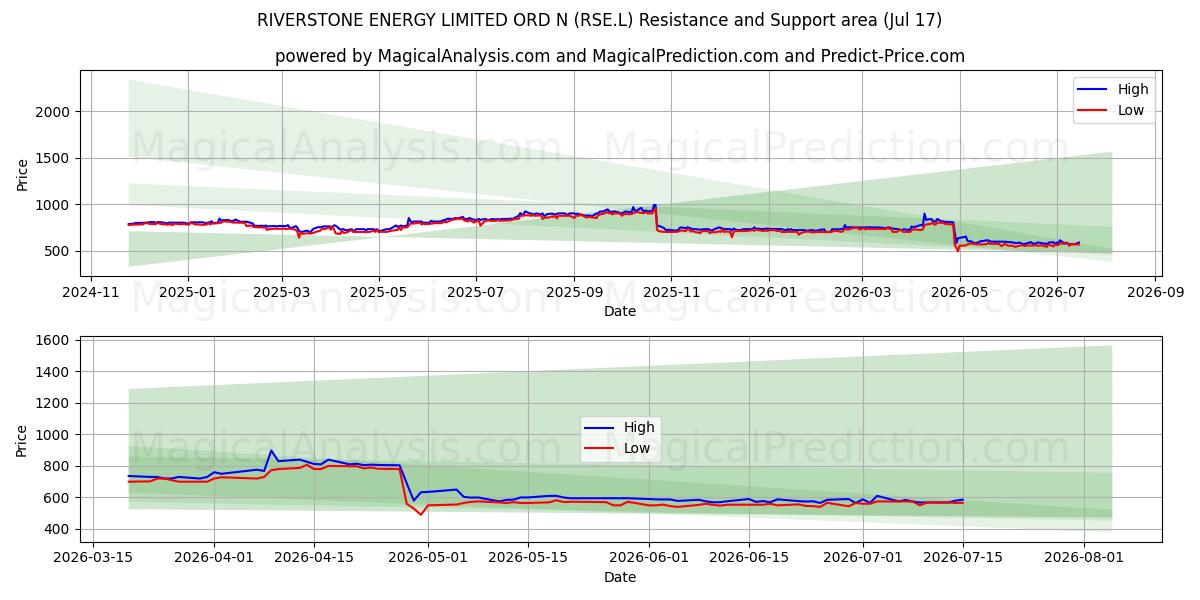This screenshot has height=600, width=1200.
Task: Click top chart x-axis label '2025-07'
Action: pyautogui.click(x=475, y=292)
